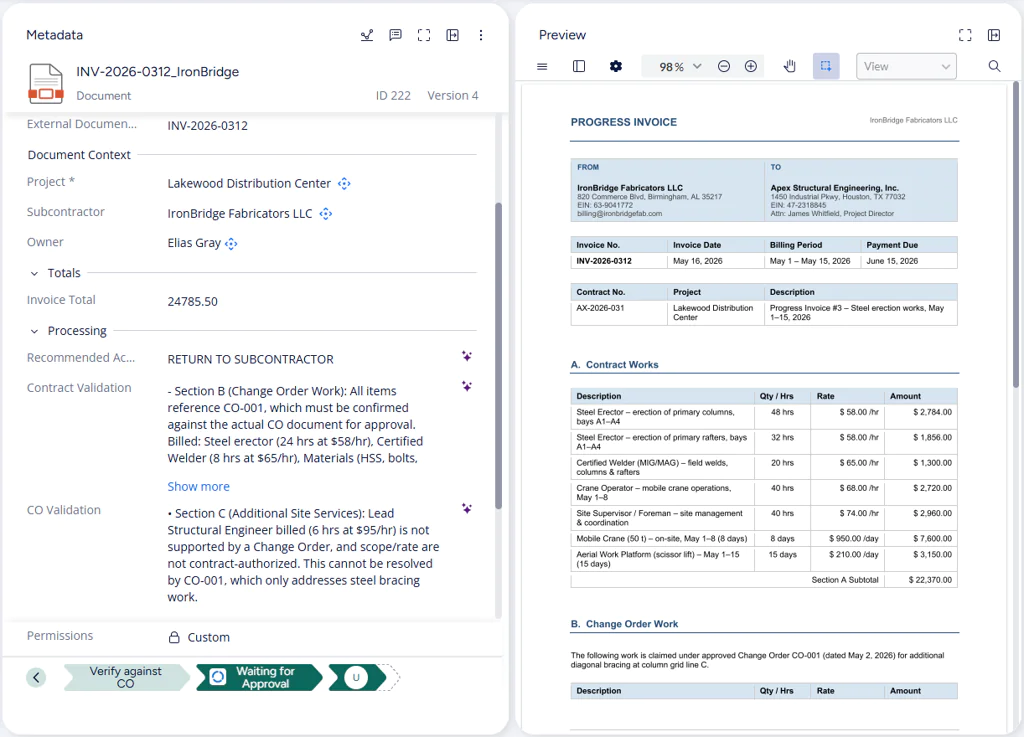1024x737 pixels.
Task: Collapse the Totals section
Action: pos(35,274)
